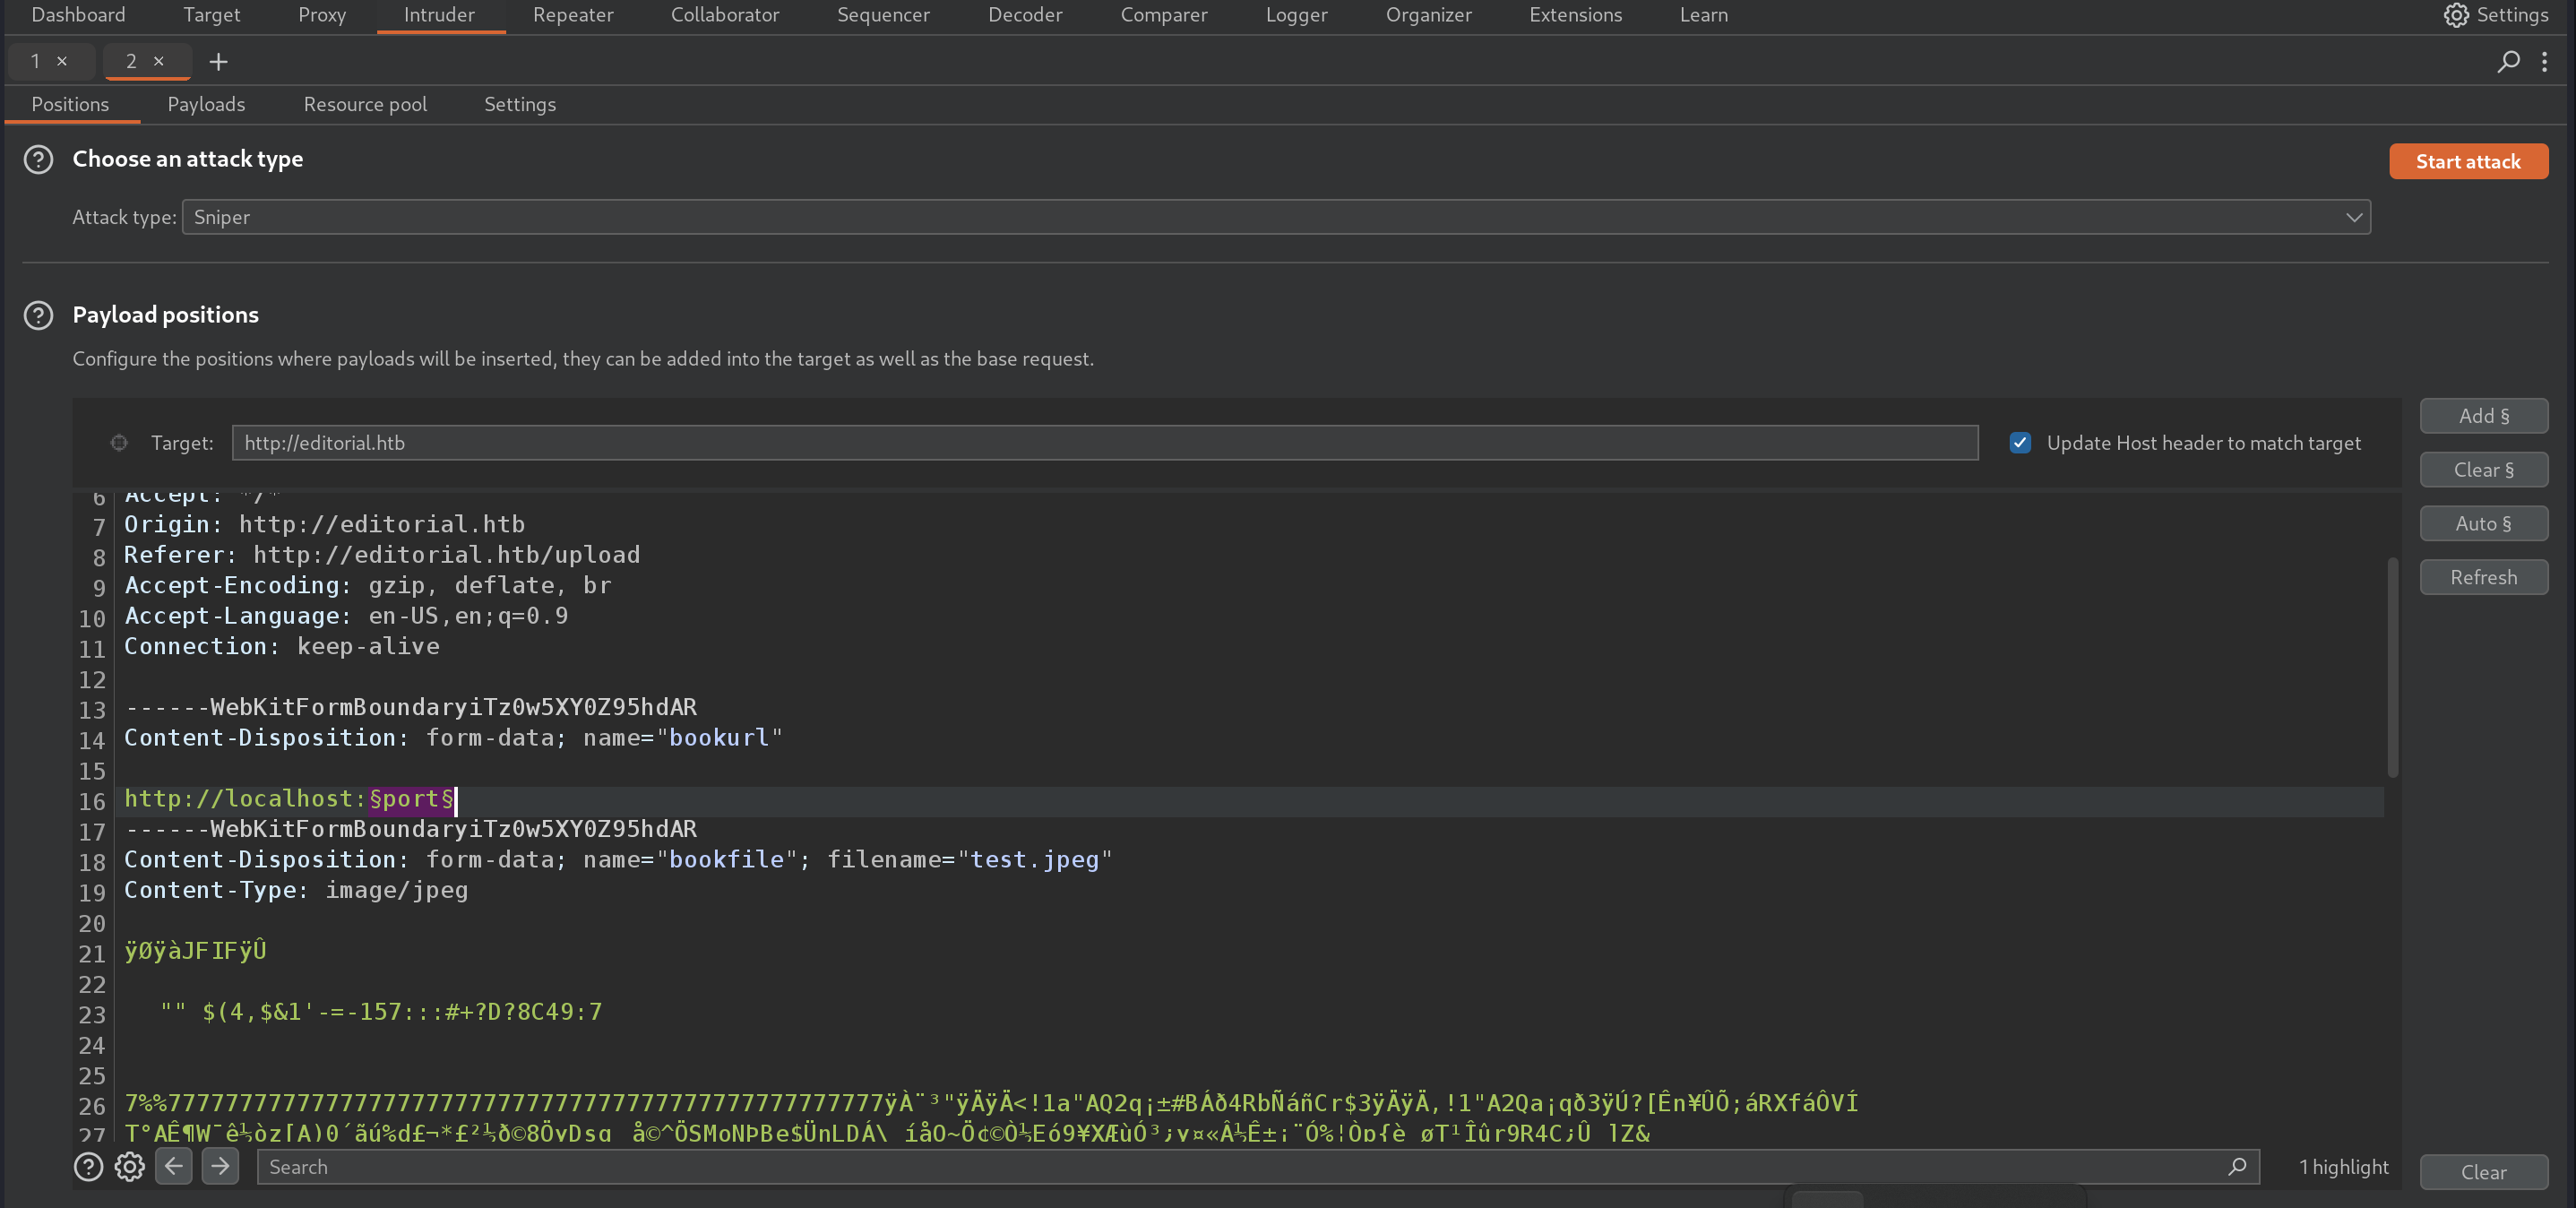Click the settings gear icon bottom left

pyautogui.click(x=130, y=1167)
